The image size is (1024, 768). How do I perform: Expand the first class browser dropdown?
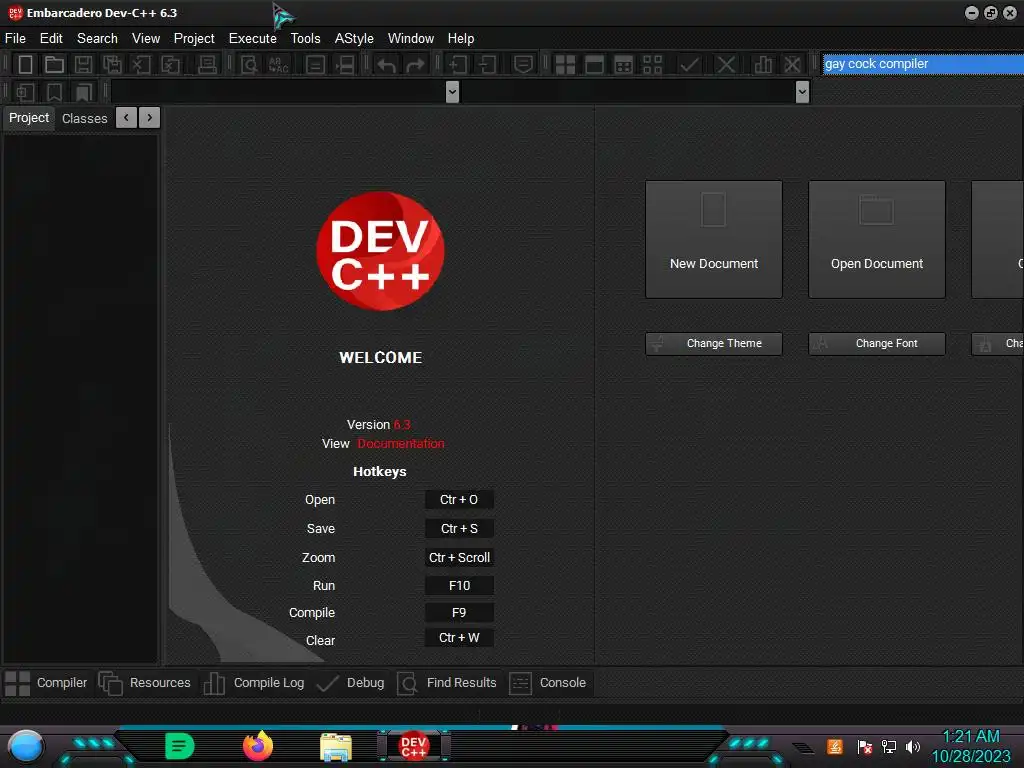(452, 92)
